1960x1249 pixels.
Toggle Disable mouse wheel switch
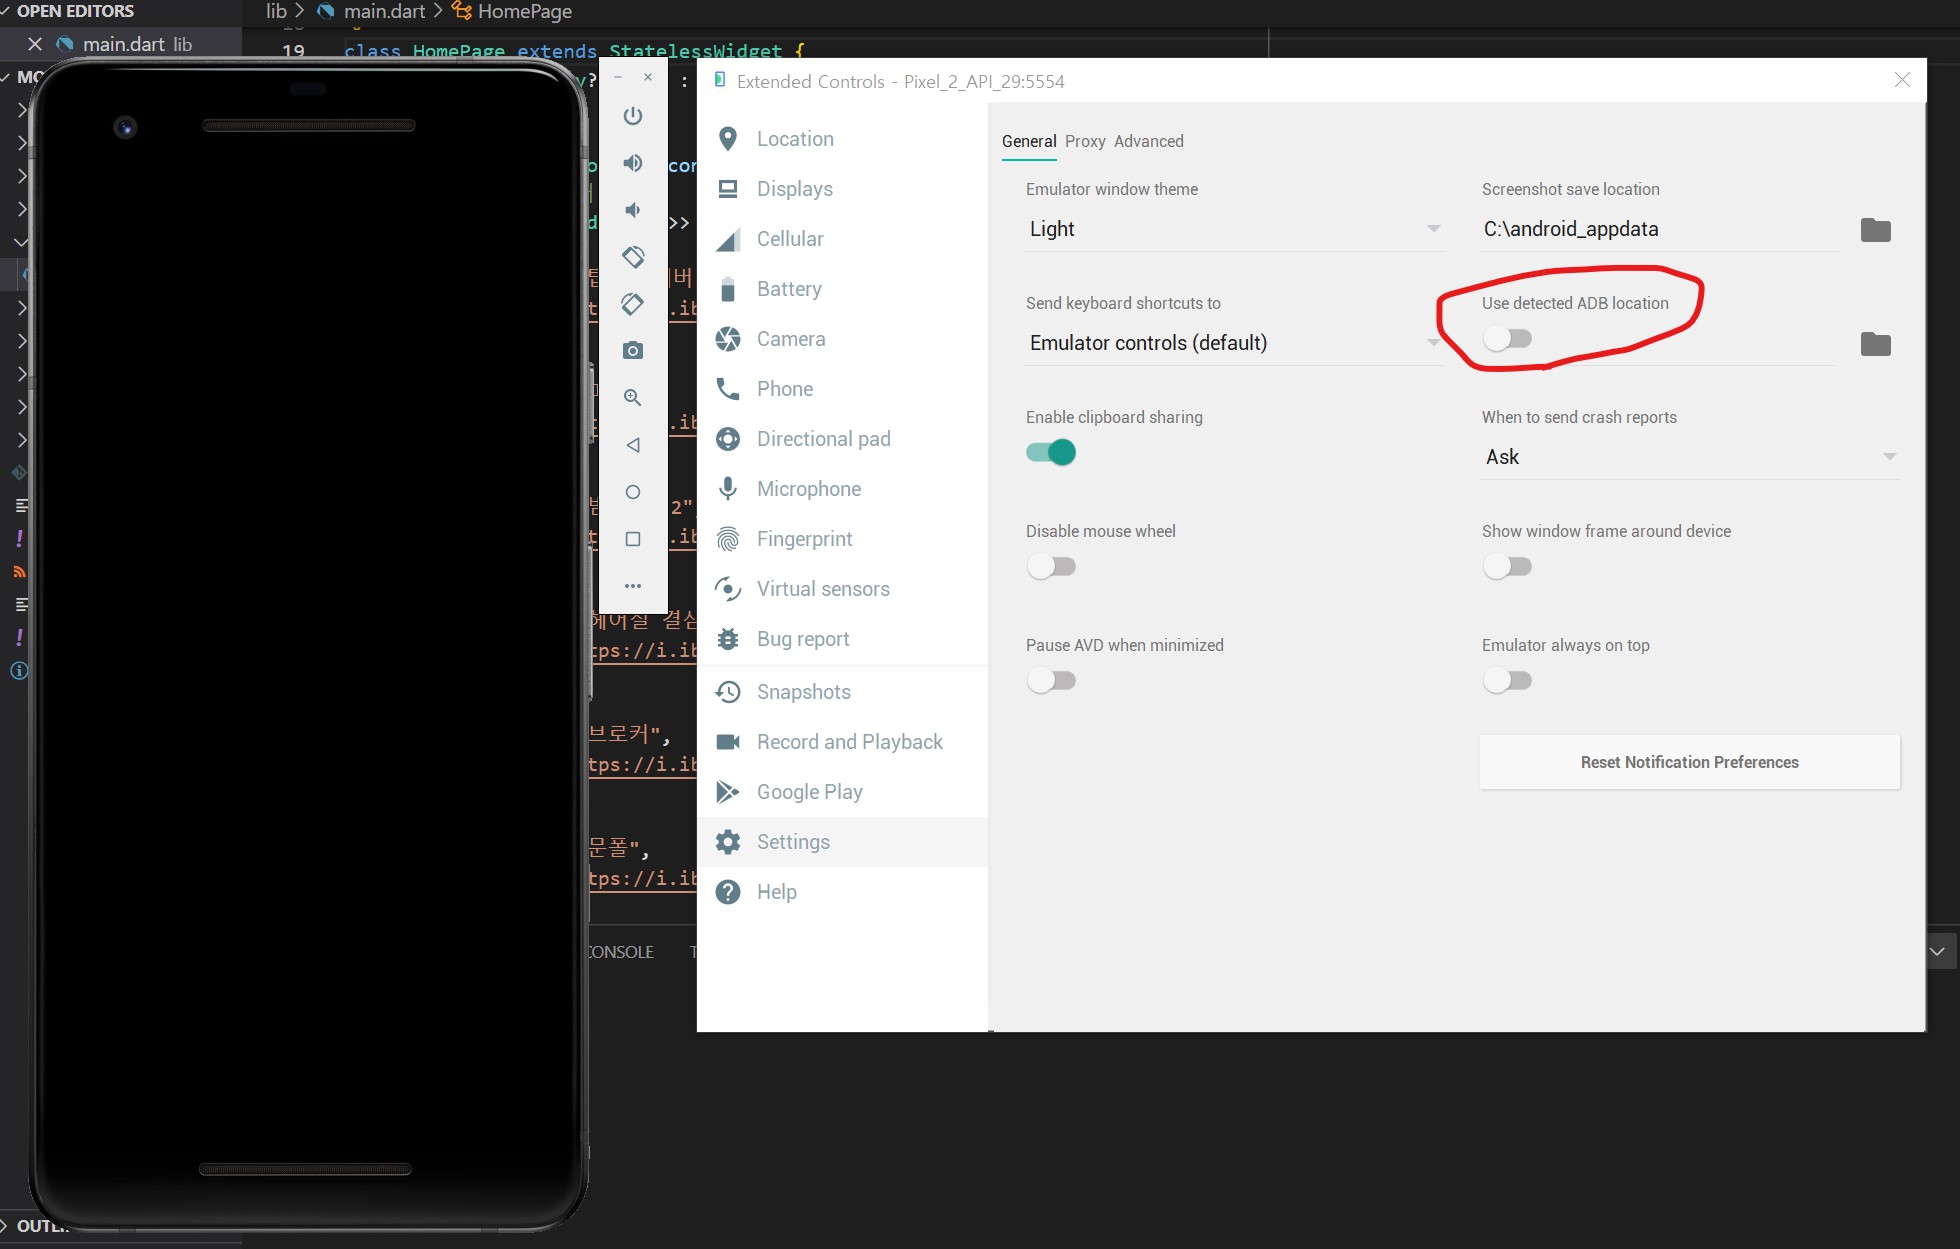pyautogui.click(x=1051, y=566)
